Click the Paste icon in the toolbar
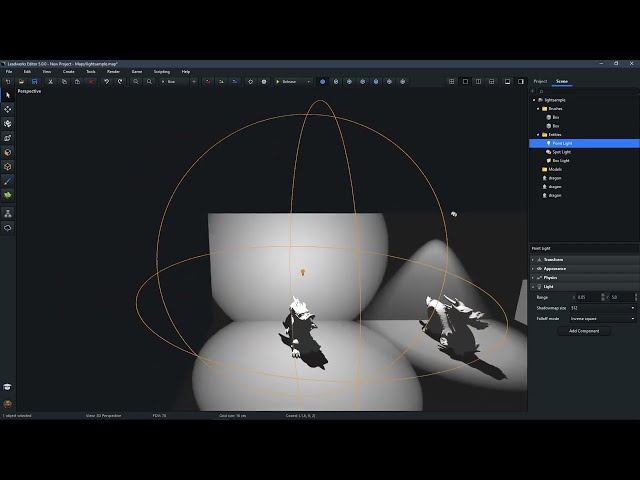Image resolution: width=640 pixels, height=480 pixels. pos(77,82)
